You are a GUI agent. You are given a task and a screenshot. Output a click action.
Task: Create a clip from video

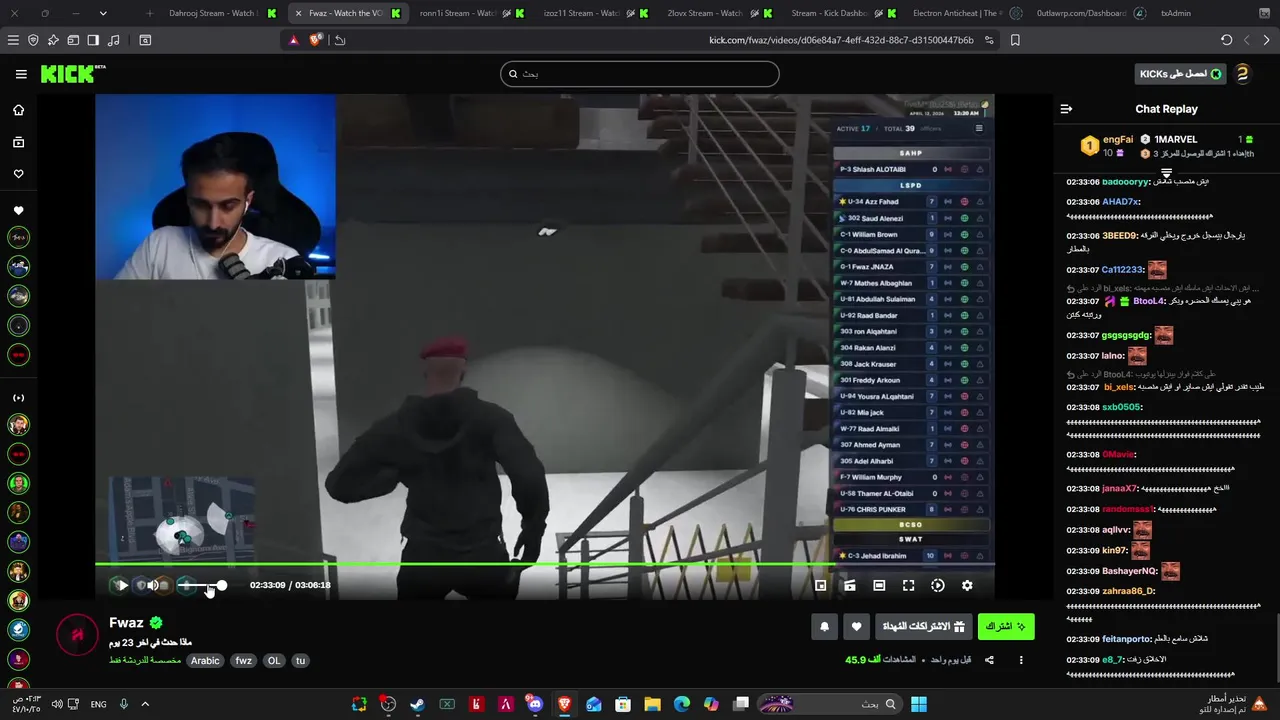849,586
